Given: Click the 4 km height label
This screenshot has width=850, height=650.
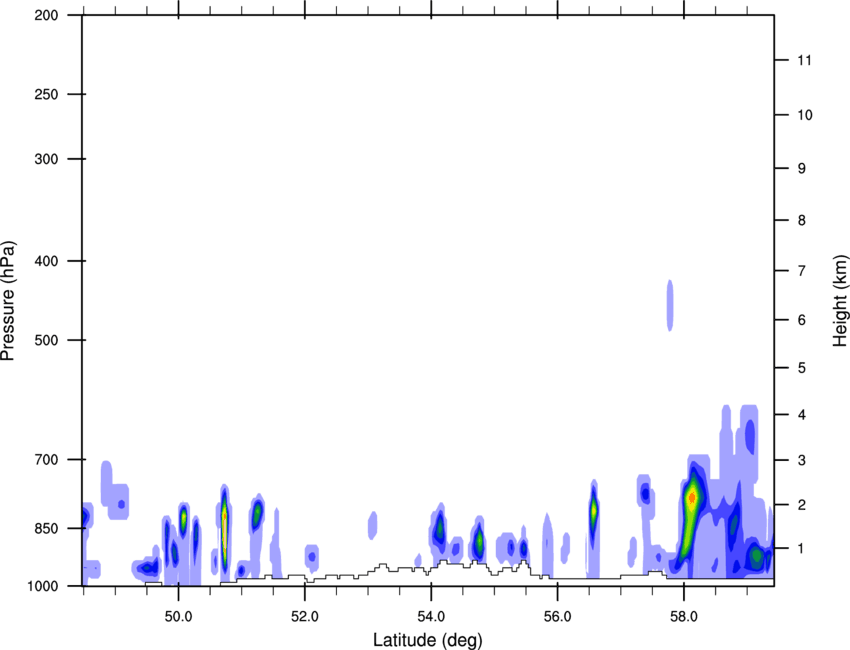Looking at the screenshot, I should (x=802, y=415).
